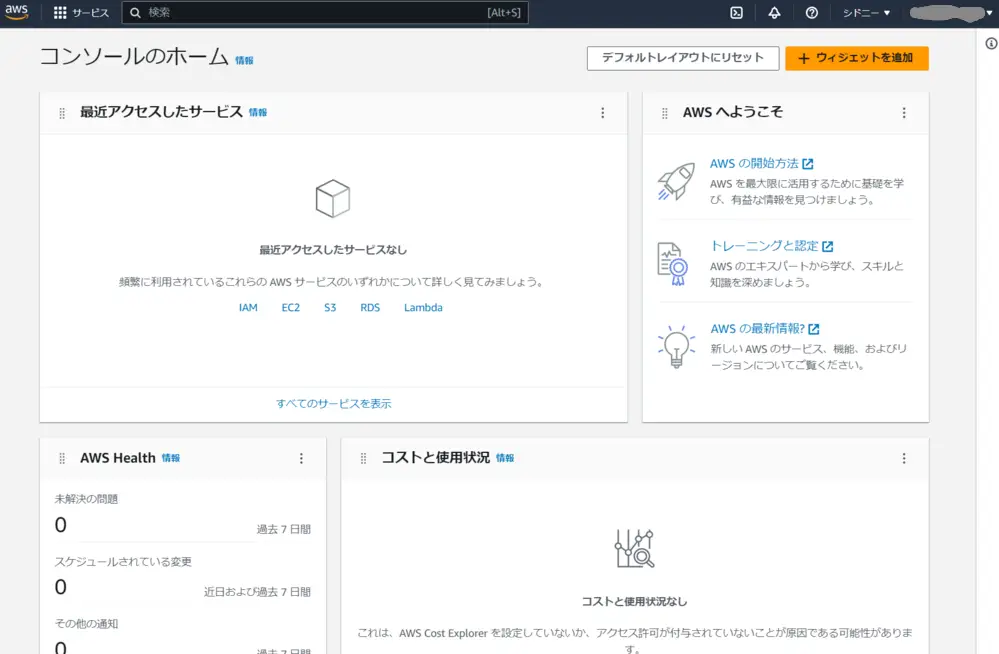Open the AWS の最新情報? link
Viewport: 999px width, 654px height.
pos(765,329)
